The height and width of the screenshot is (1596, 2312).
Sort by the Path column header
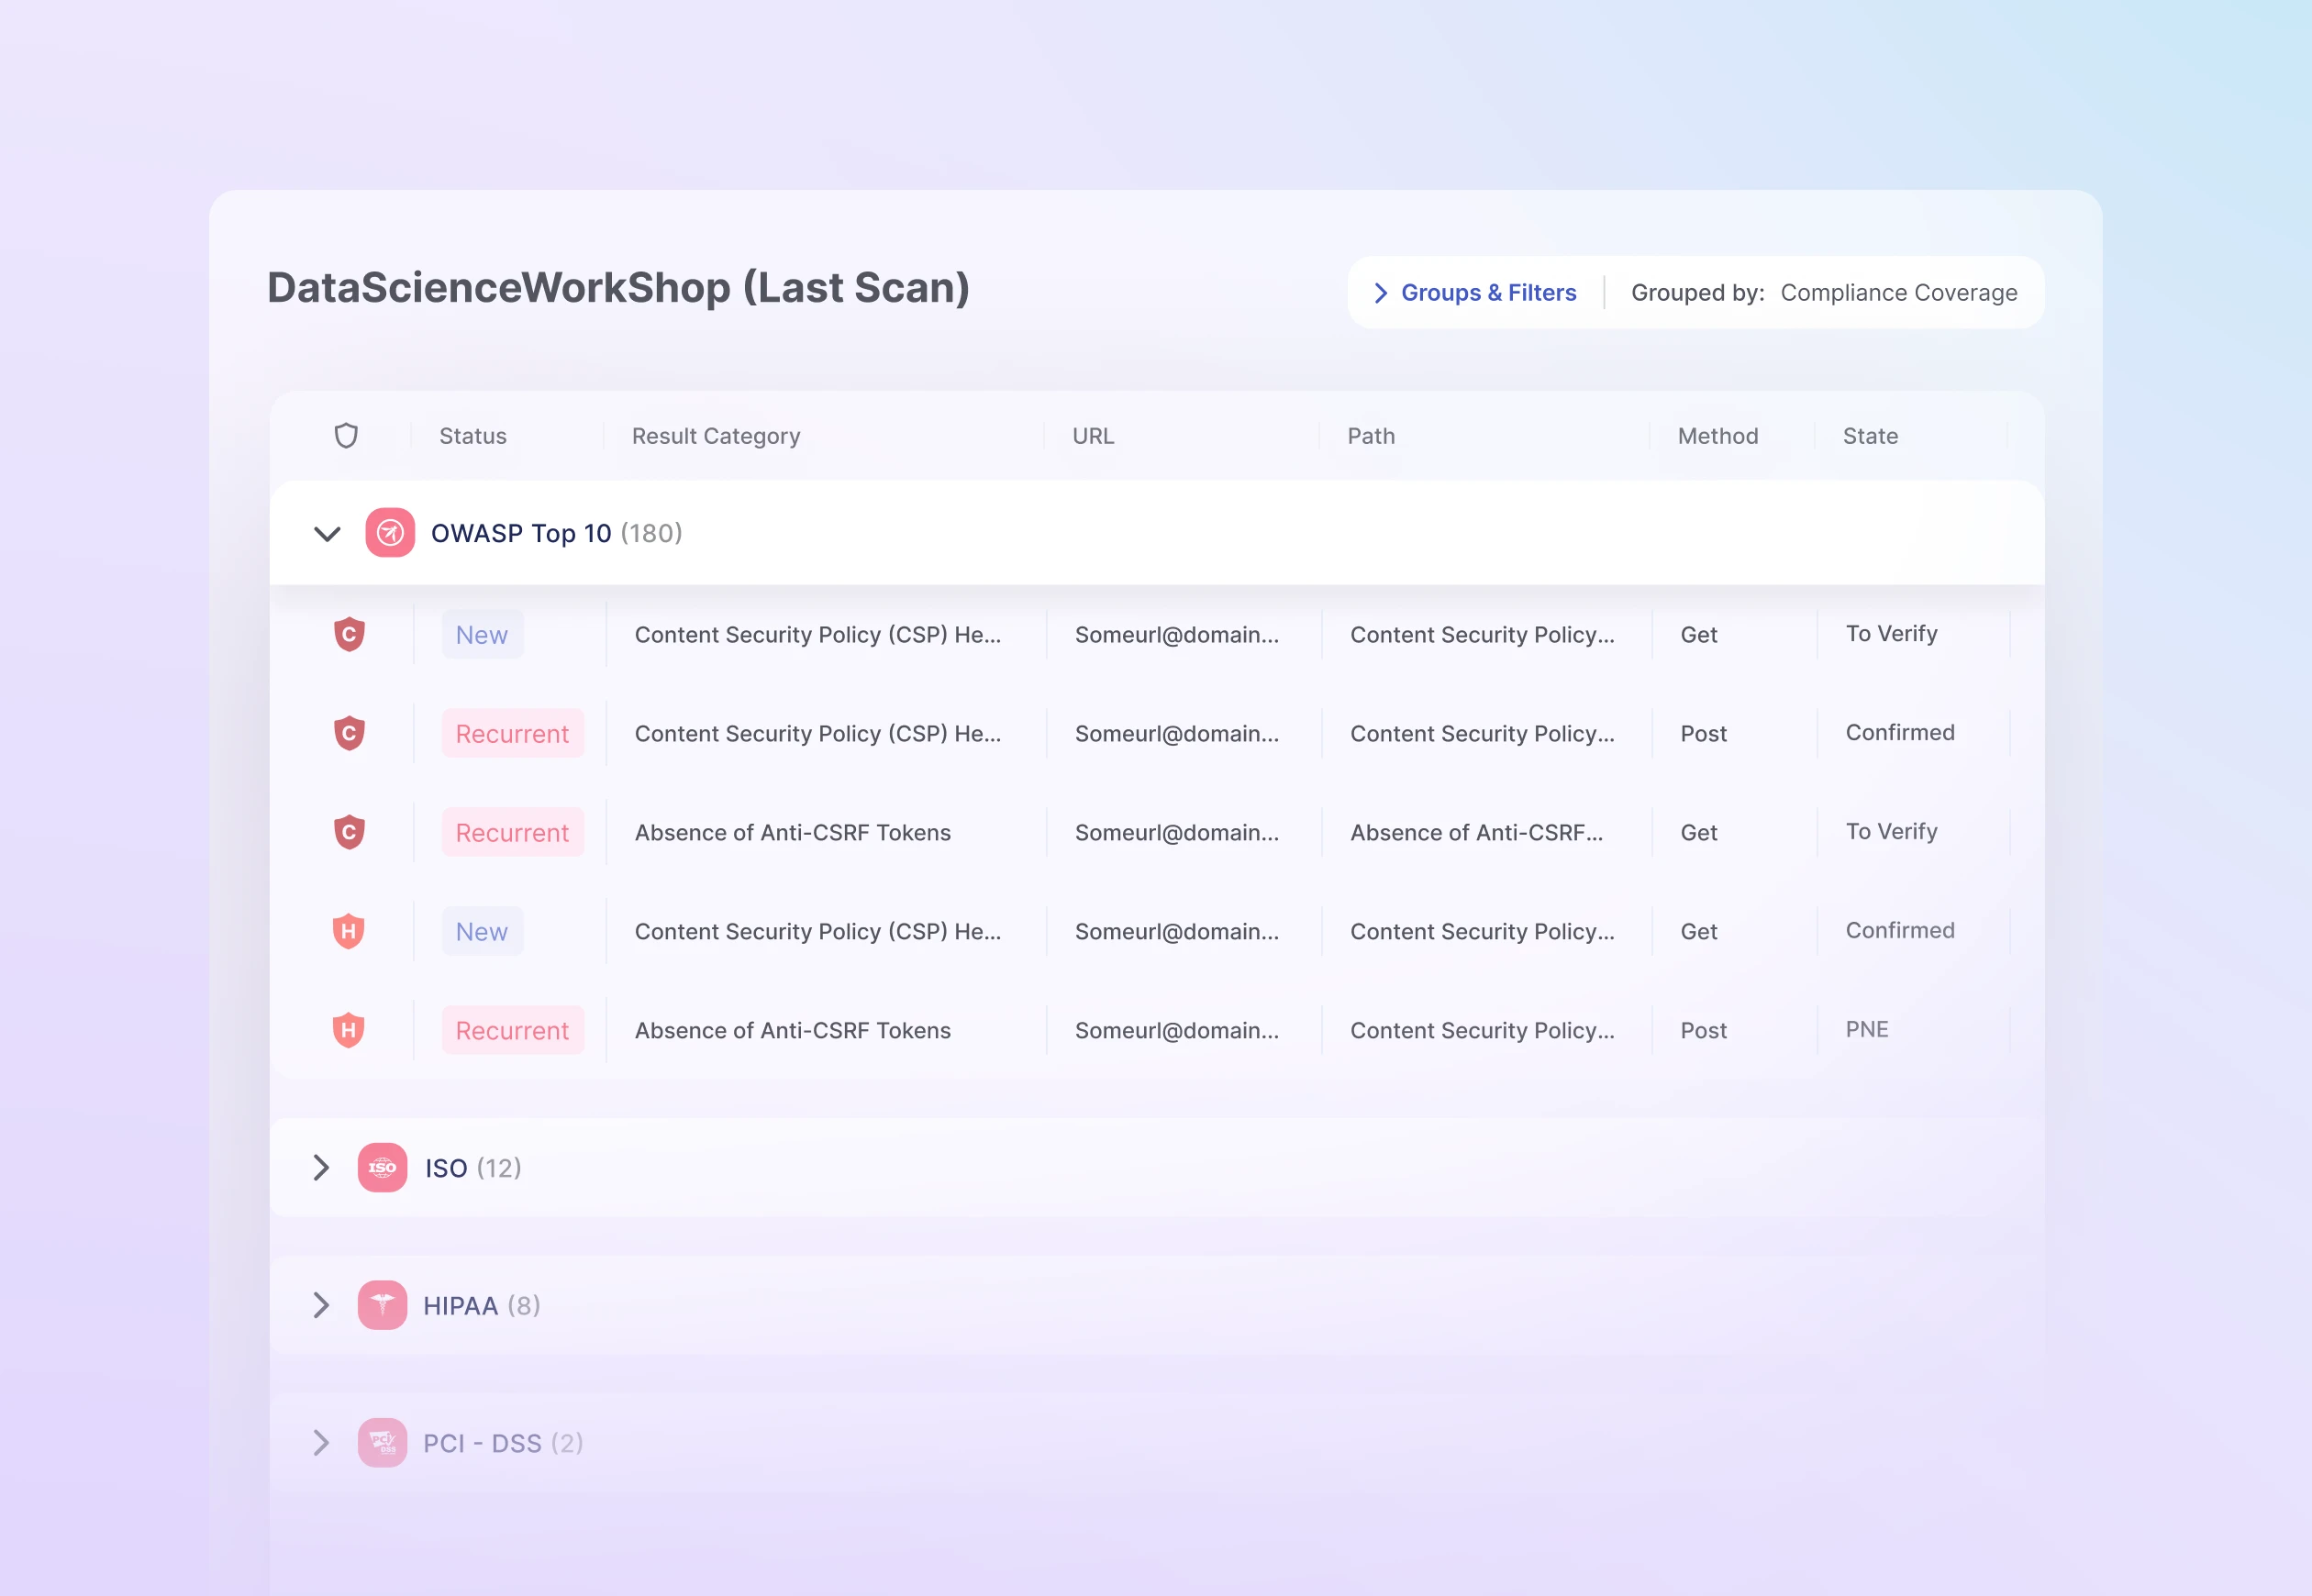click(1371, 436)
